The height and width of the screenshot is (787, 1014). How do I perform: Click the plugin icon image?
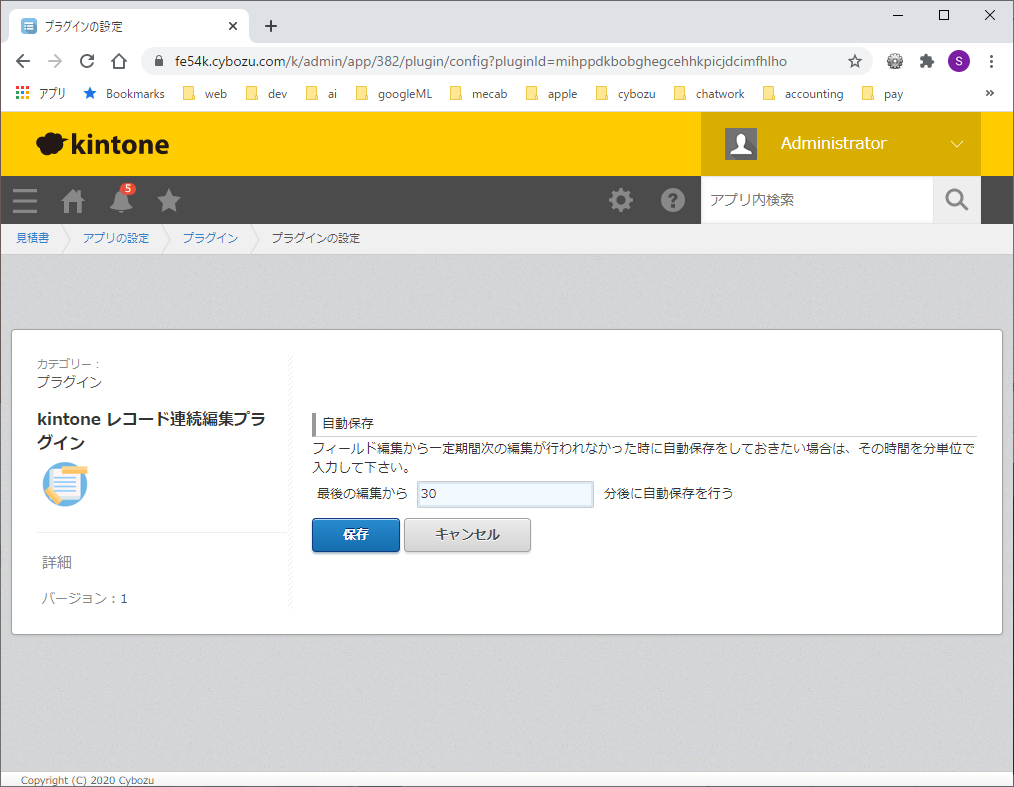coord(65,484)
